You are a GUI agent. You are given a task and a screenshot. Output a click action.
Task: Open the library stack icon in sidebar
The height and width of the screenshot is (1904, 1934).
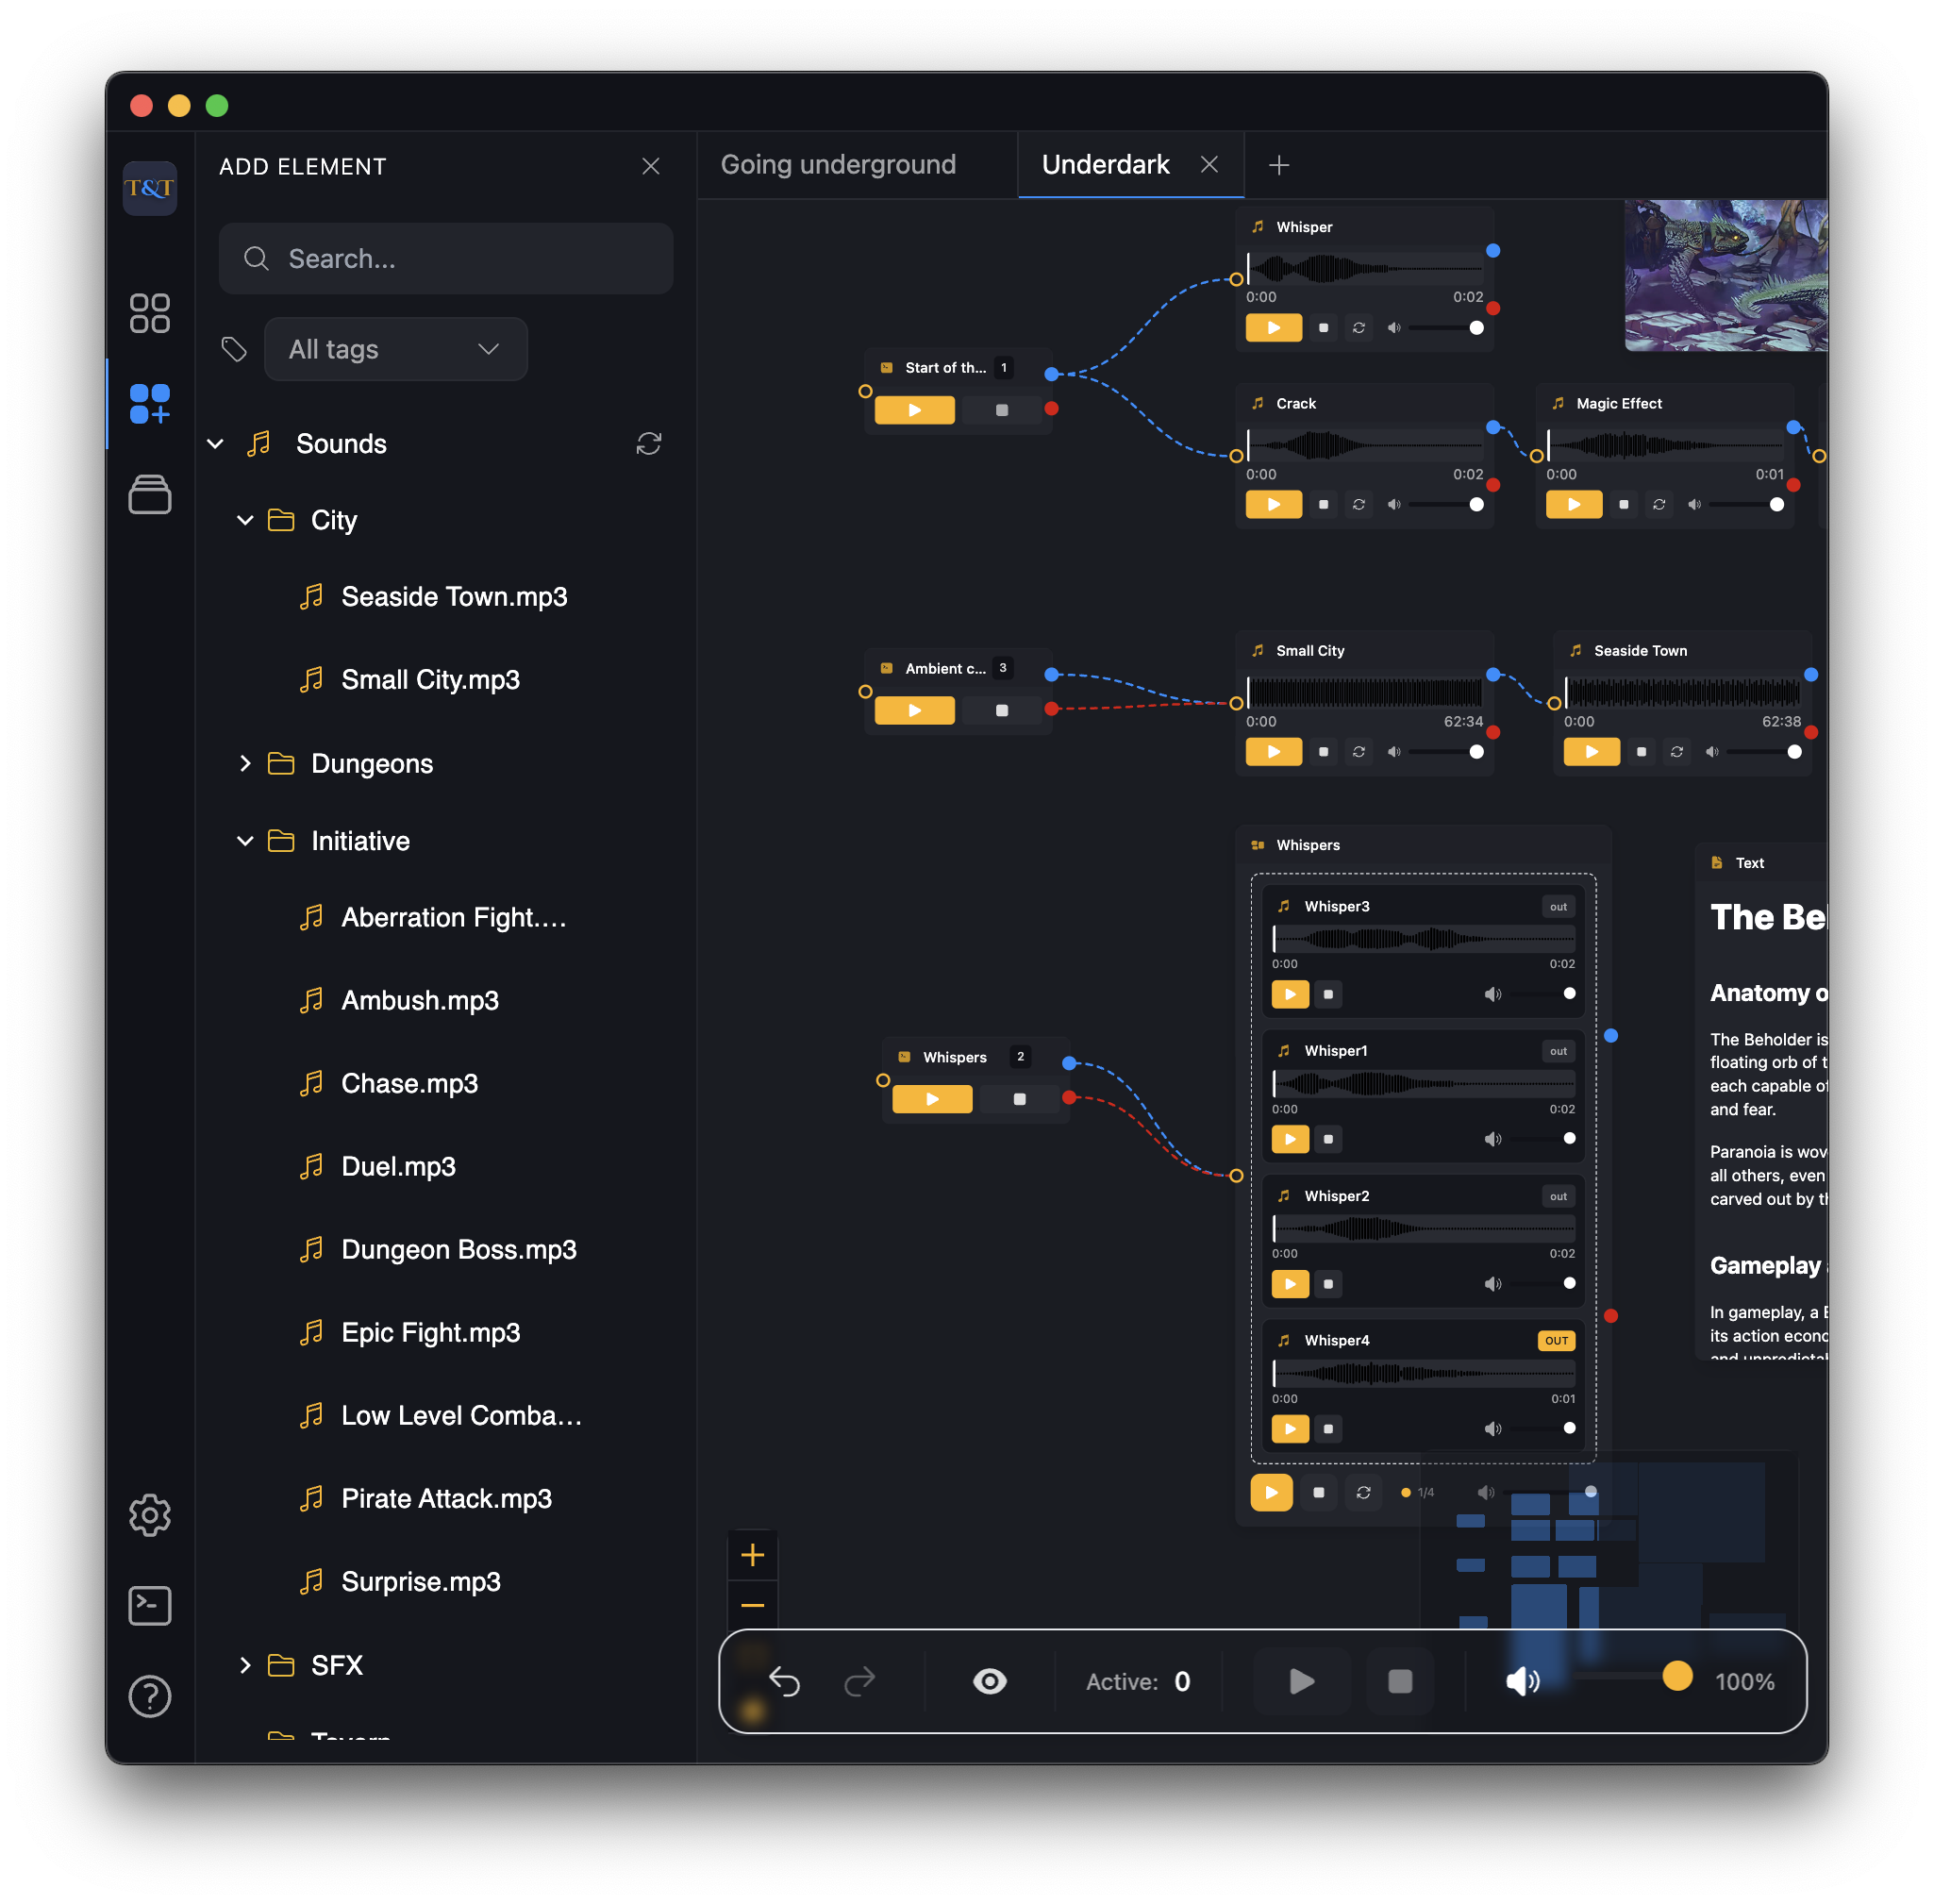coord(150,494)
